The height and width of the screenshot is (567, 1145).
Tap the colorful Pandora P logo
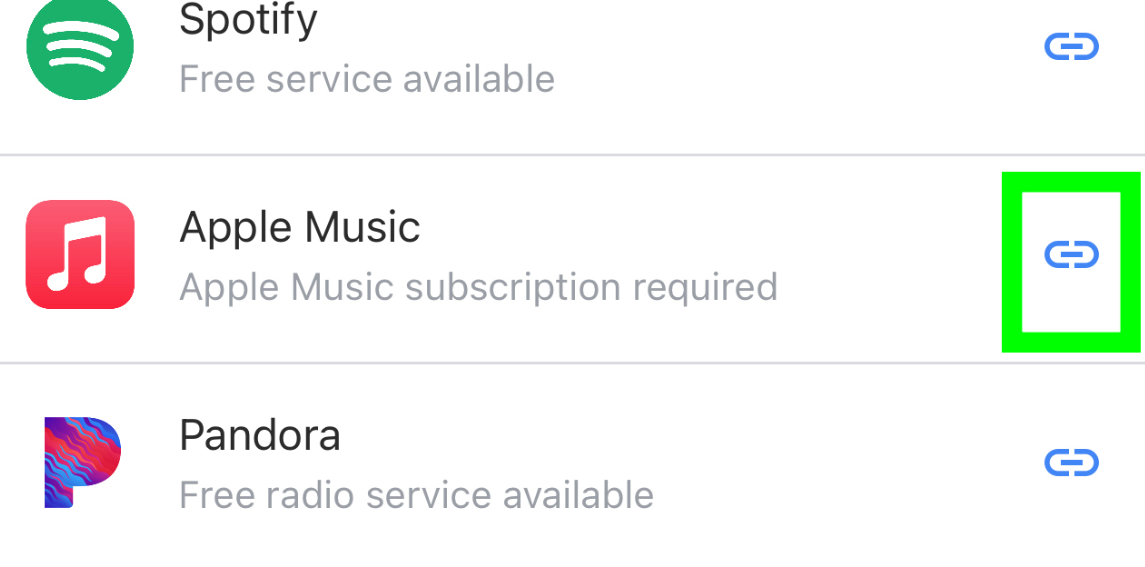pyautogui.click(x=82, y=463)
